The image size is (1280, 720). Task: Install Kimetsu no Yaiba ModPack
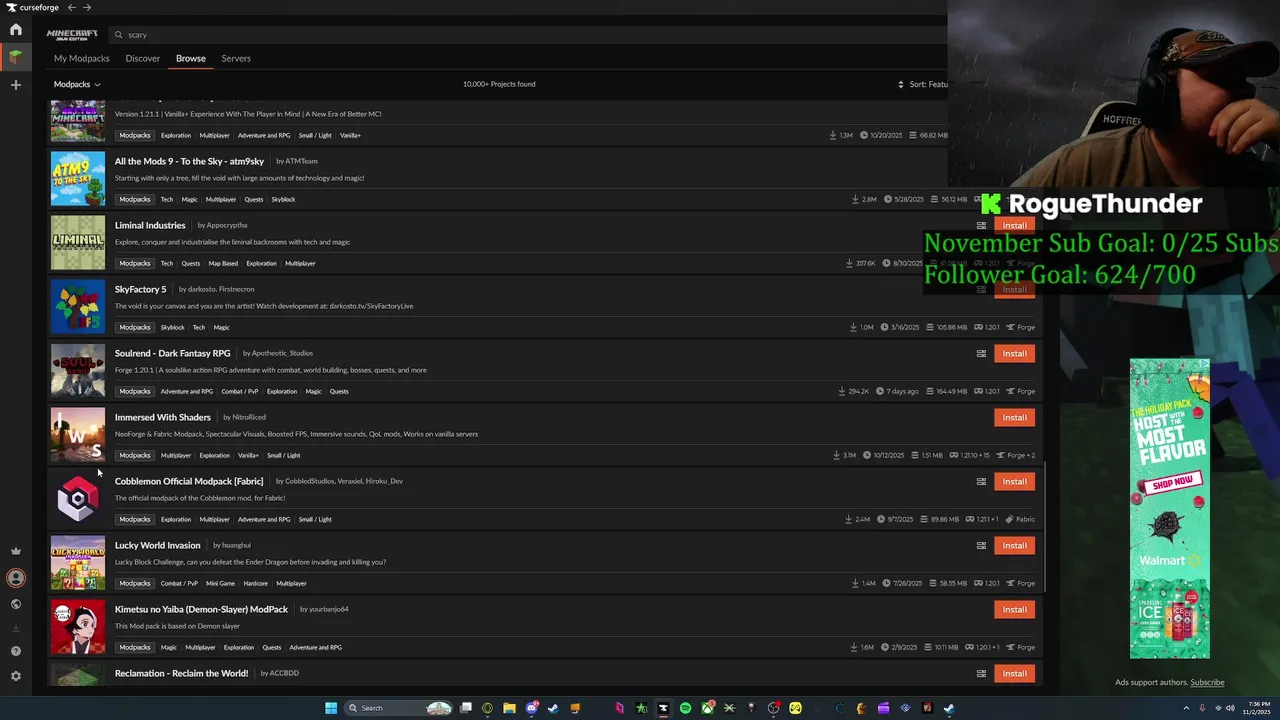point(1014,609)
